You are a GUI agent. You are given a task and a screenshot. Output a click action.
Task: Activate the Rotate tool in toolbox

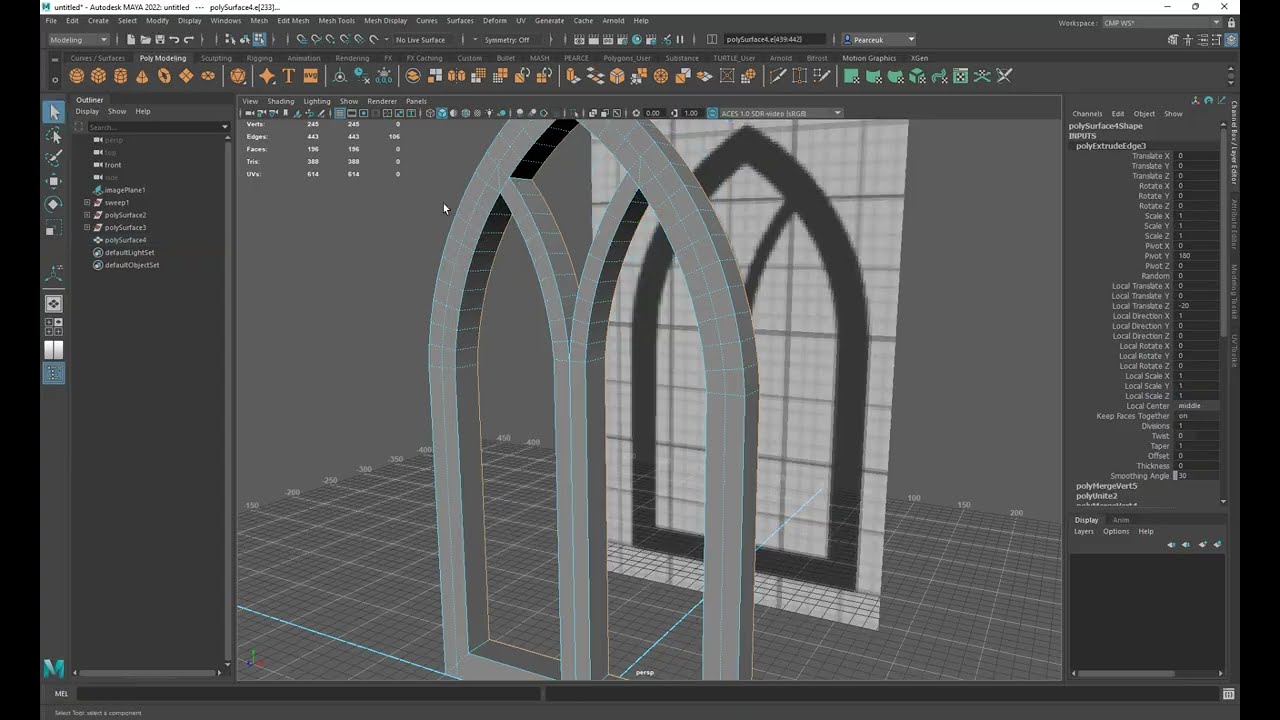click(54, 204)
